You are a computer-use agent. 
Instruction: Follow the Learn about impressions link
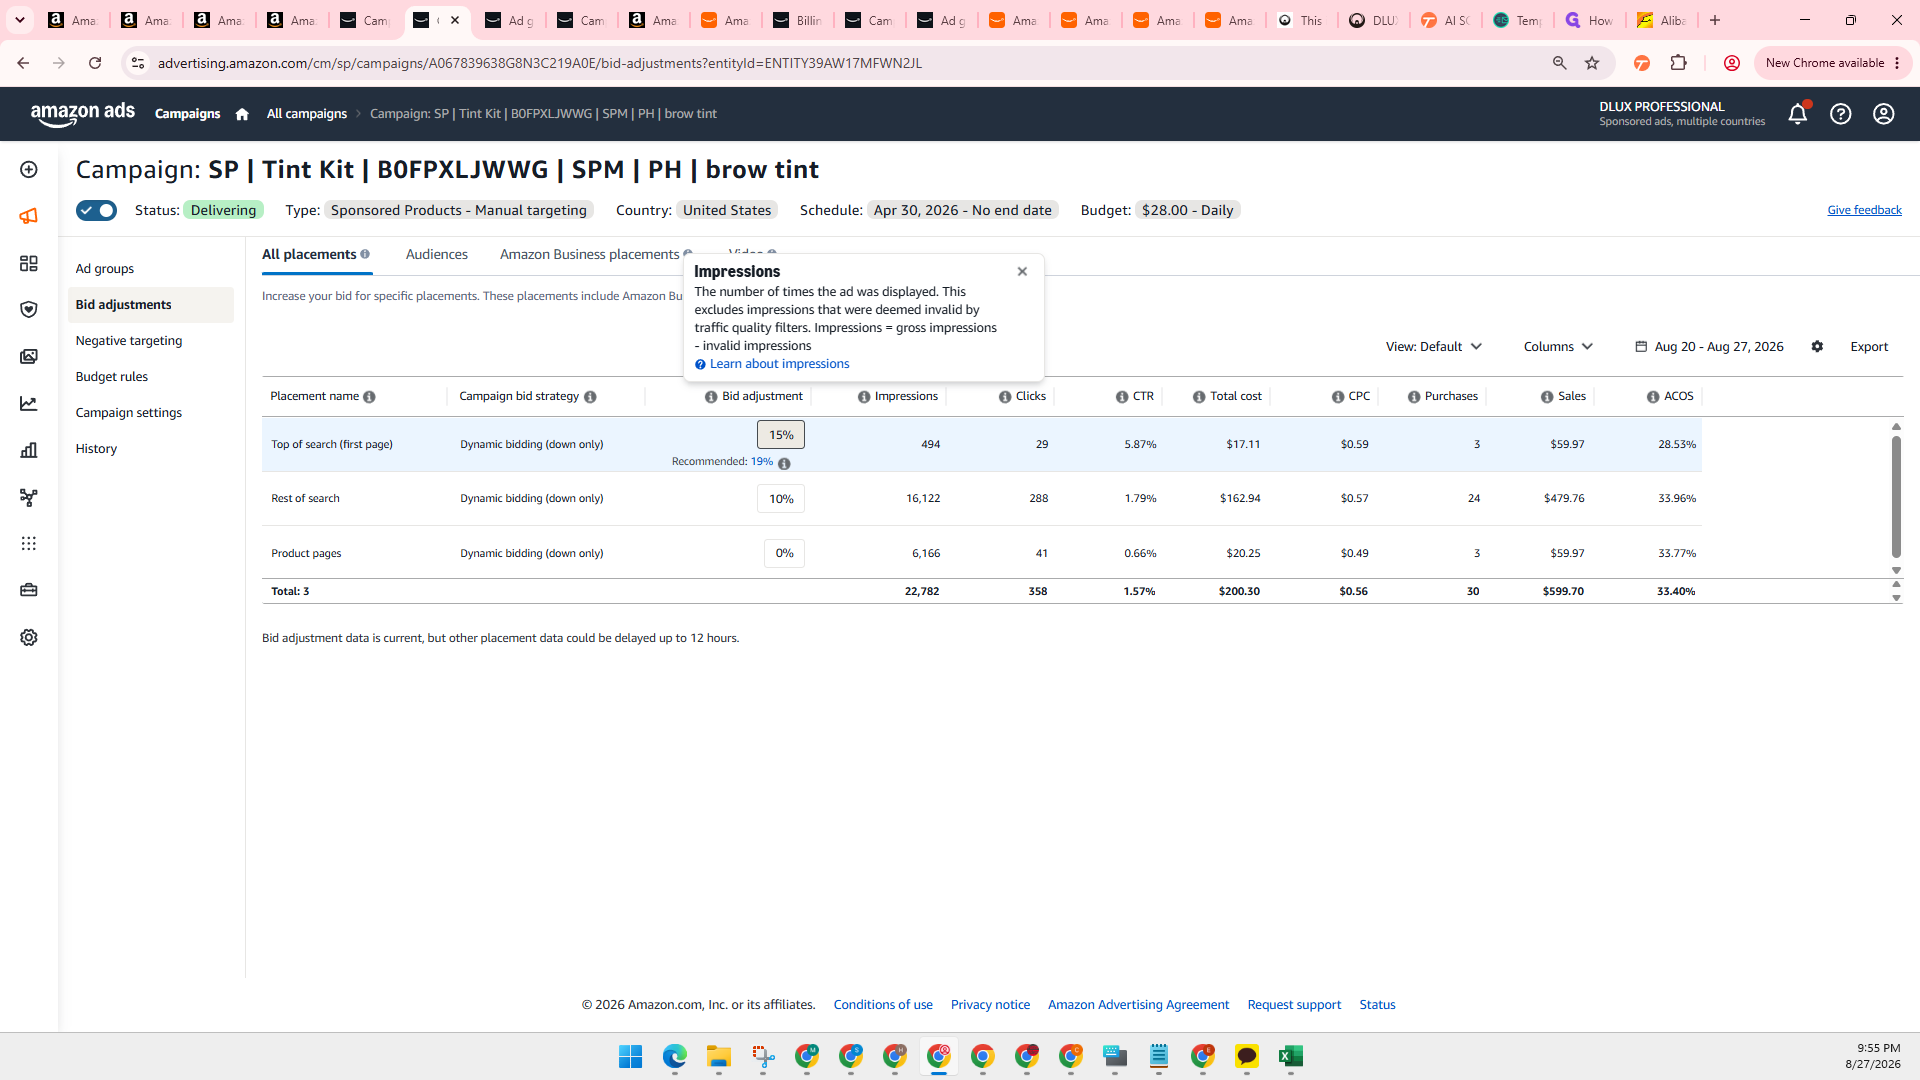pyautogui.click(x=779, y=364)
